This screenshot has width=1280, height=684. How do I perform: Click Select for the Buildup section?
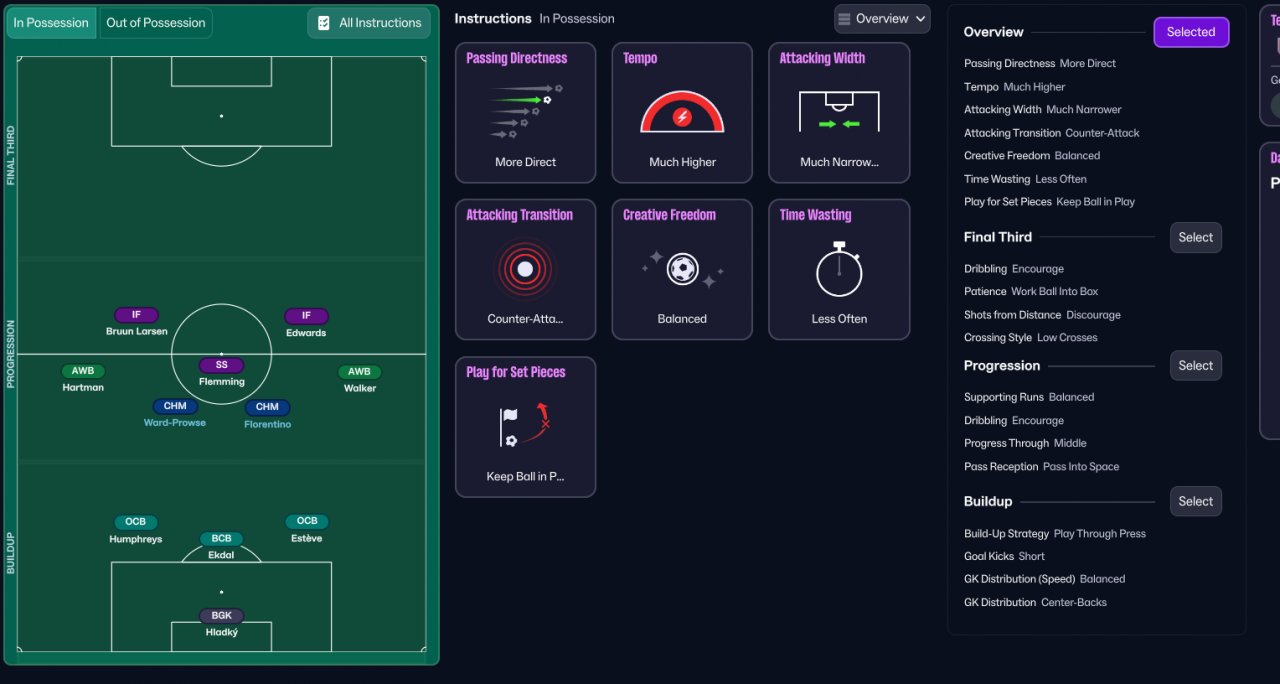[1196, 502]
